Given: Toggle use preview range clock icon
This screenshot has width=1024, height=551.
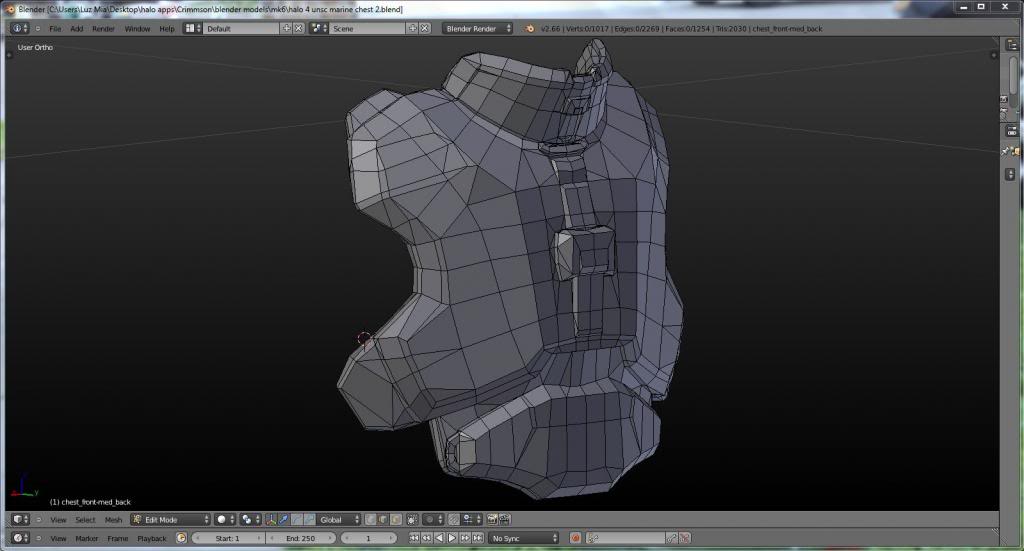Looking at the screenshot, I should click(x=181, y=538).
